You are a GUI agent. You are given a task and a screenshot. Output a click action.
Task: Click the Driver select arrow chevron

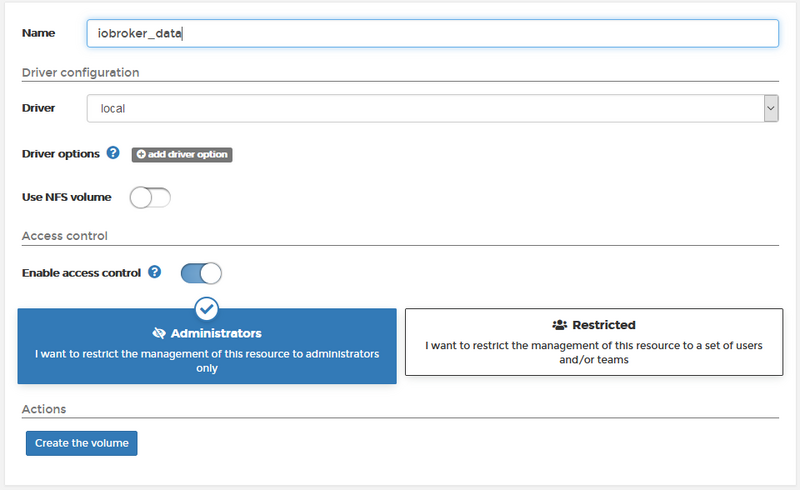pos(770,108)
